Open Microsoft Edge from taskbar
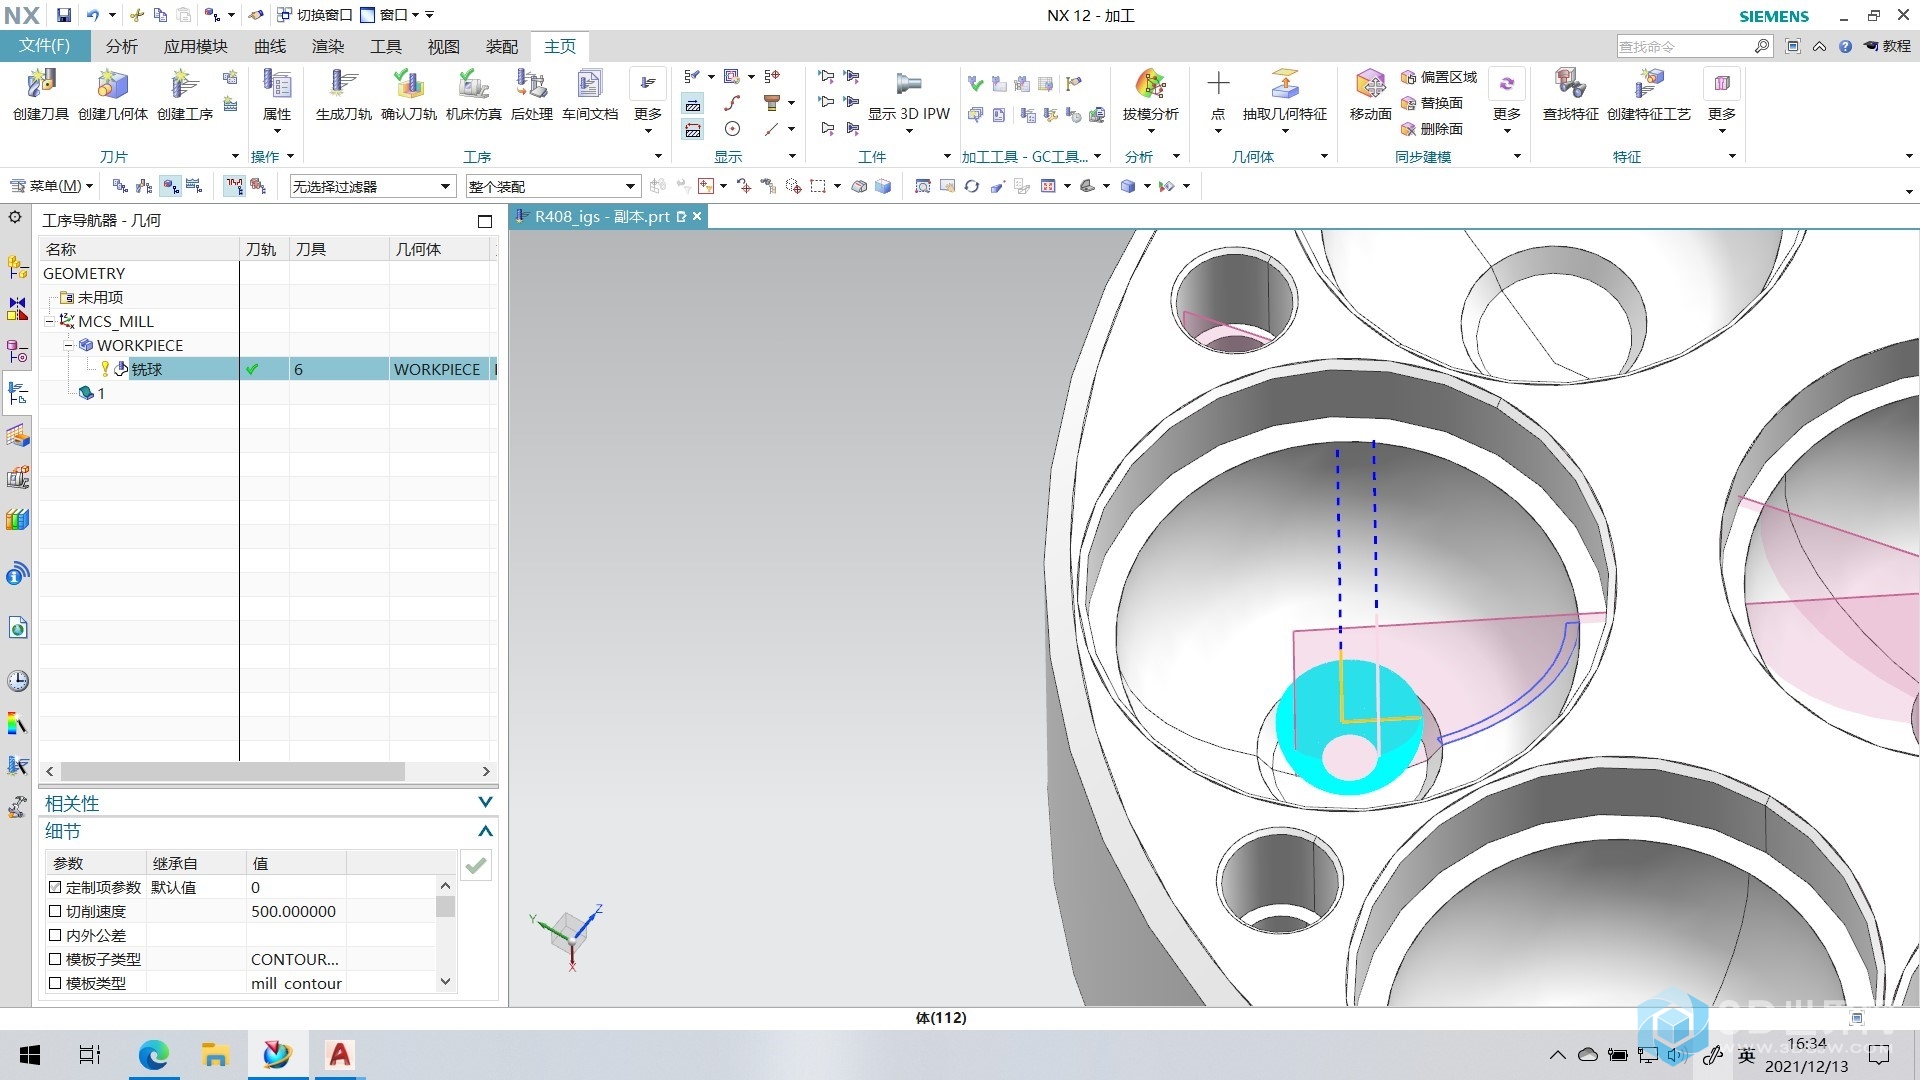 pyautogui.click(x=153, y=1055)
